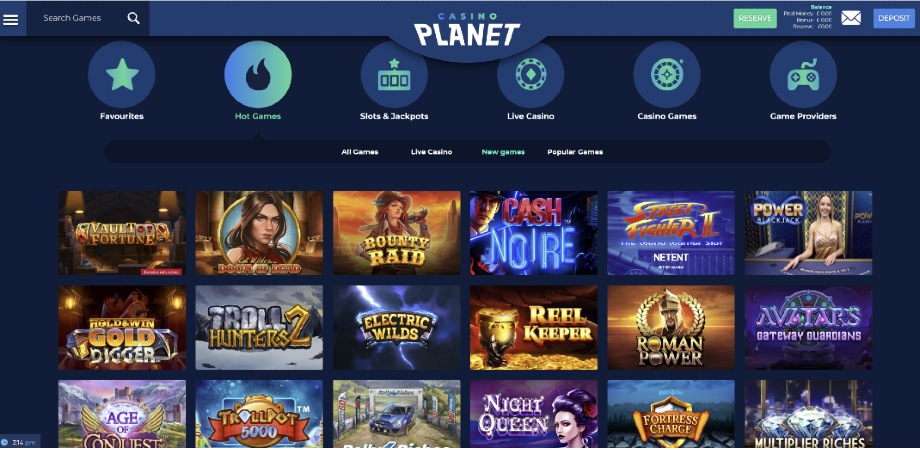Click the blue DEPOSIT button
Screen dimensions: 920x450
pos(894,18)
